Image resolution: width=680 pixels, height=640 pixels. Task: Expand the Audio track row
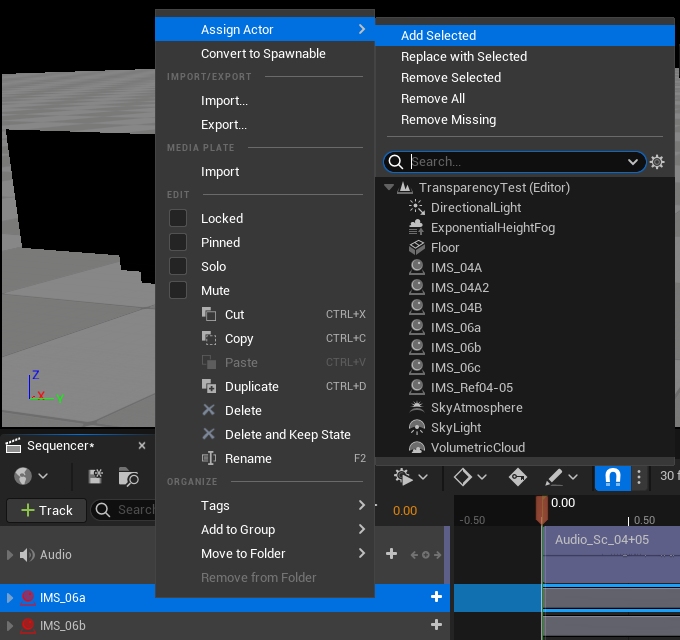(10, 555)
